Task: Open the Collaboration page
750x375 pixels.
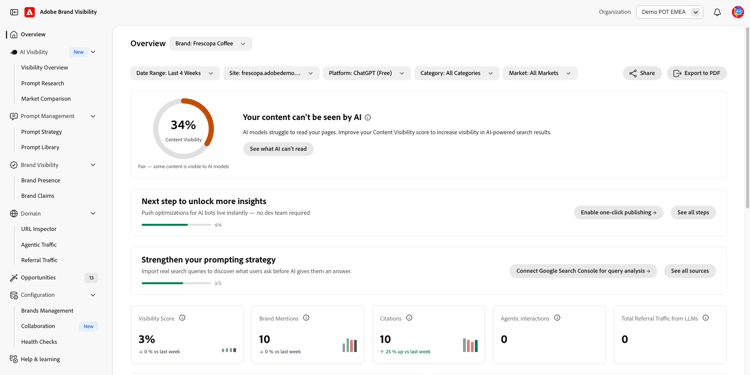Action: click(x=38, y=326)
